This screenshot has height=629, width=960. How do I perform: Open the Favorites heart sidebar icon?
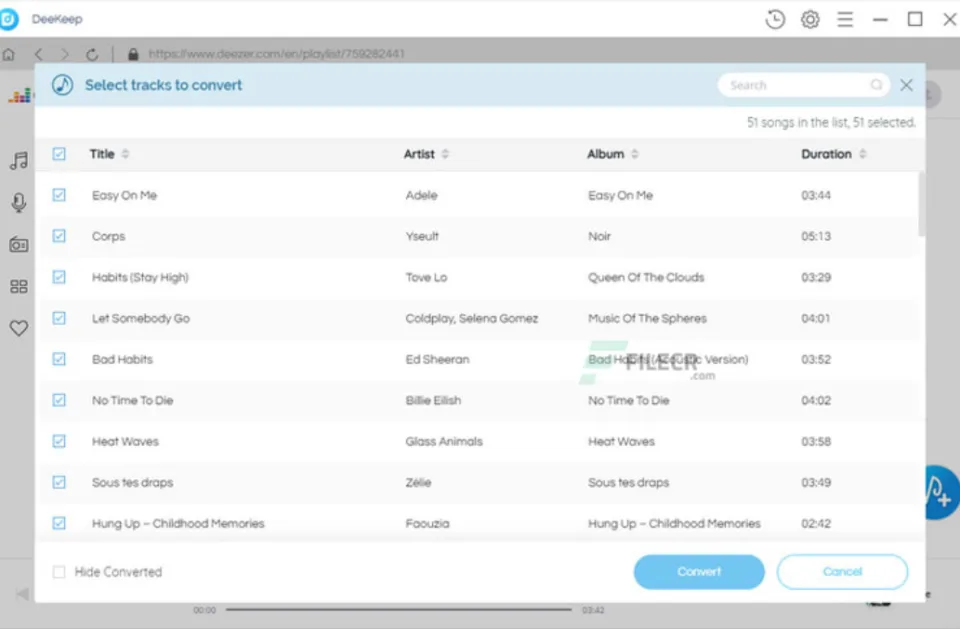click(19, 328)
